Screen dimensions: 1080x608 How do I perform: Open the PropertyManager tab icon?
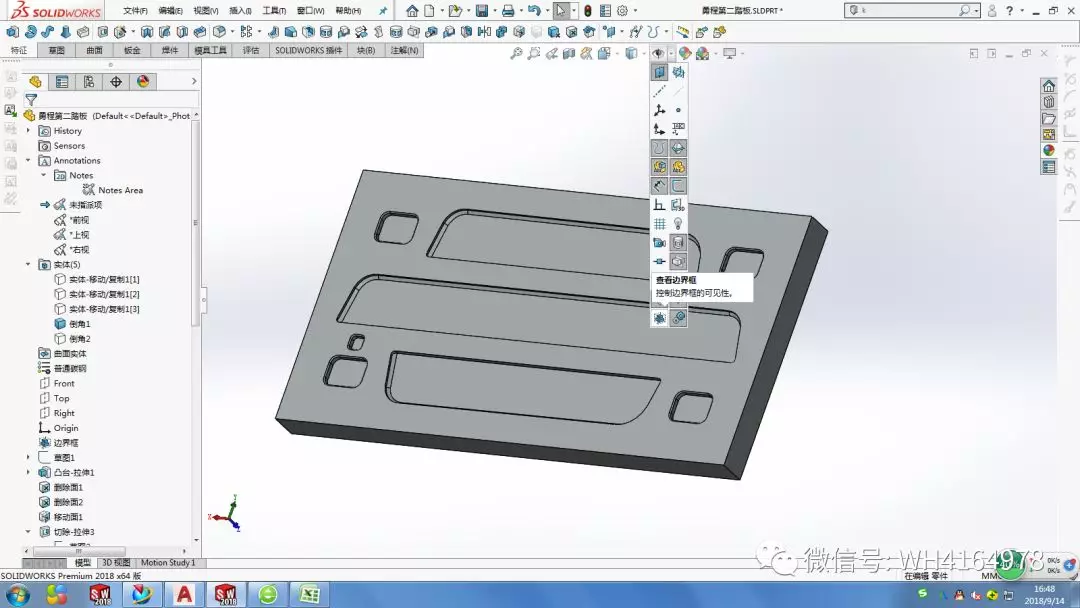click(62, 82)
